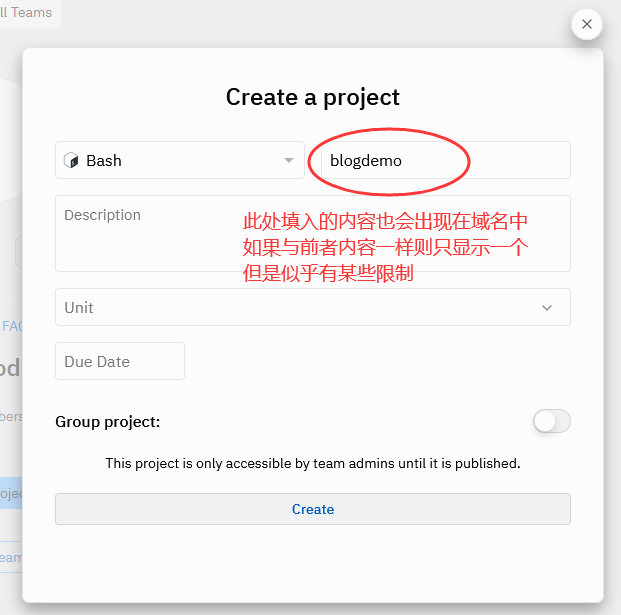Click the blogdemo project name field
621x615 pixels.
pyautogui.click(x=446, y=160)
